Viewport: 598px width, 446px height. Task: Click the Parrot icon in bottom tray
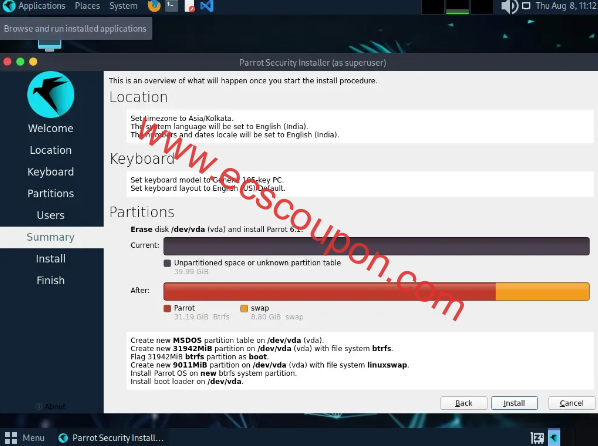click(x=554, y=437)
